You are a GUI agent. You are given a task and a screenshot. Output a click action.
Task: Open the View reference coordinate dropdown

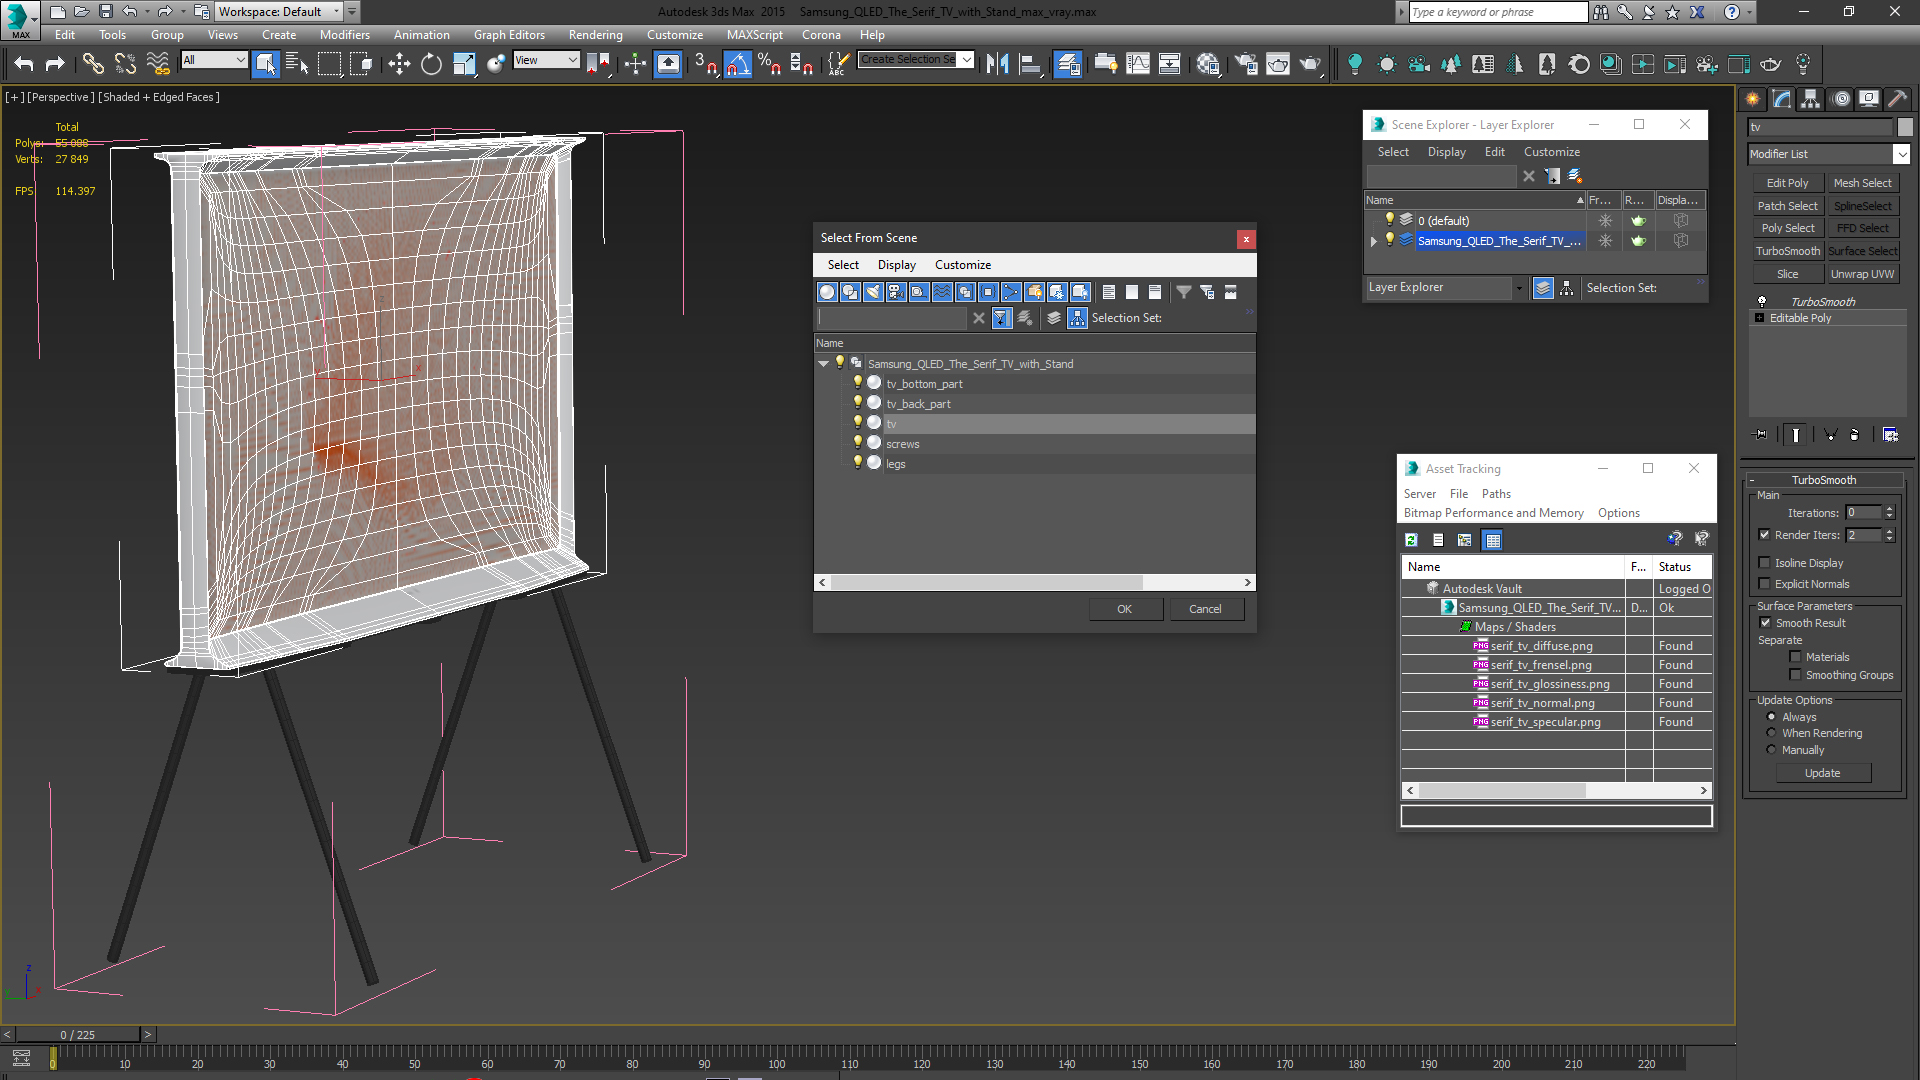[x=546, y=60]
